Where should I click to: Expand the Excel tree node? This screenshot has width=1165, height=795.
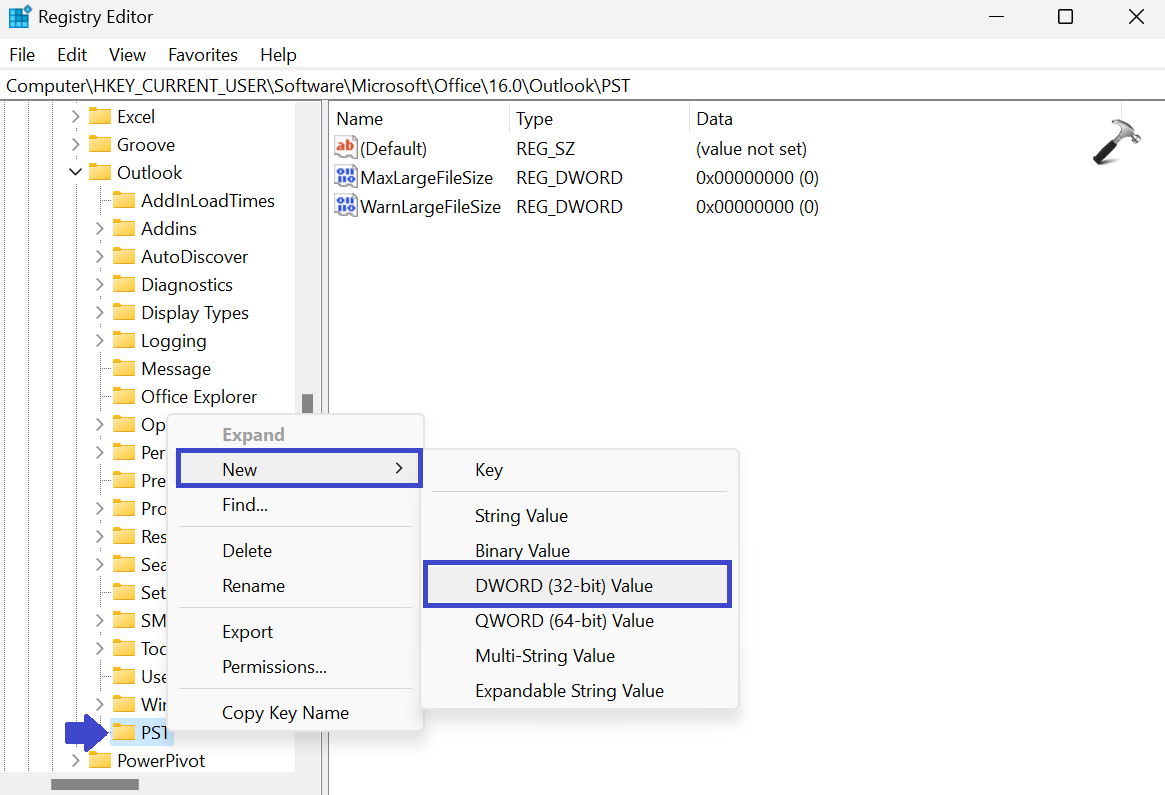75,117
